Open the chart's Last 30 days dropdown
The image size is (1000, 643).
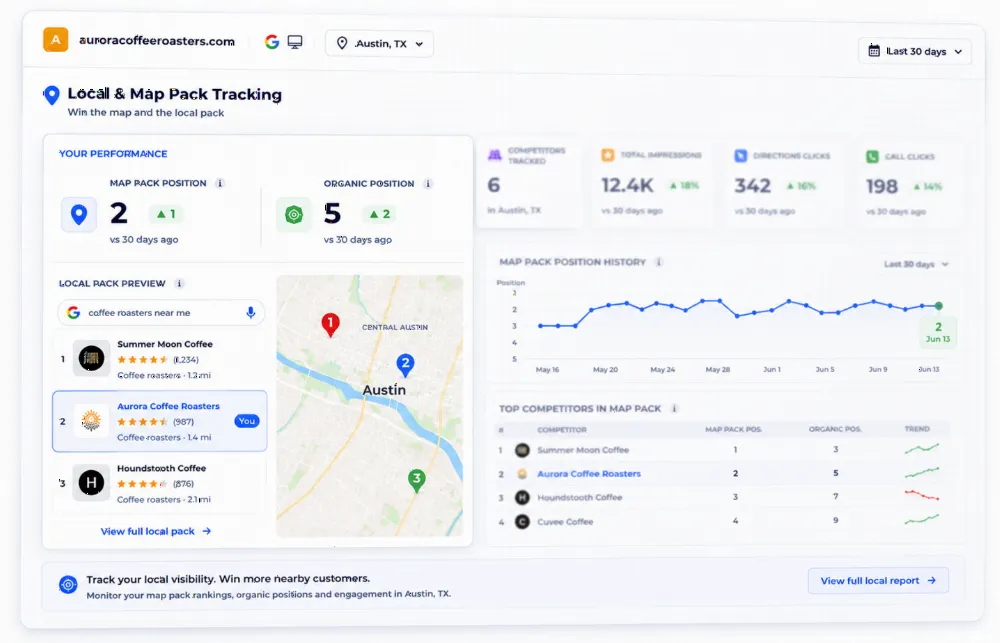916,264
